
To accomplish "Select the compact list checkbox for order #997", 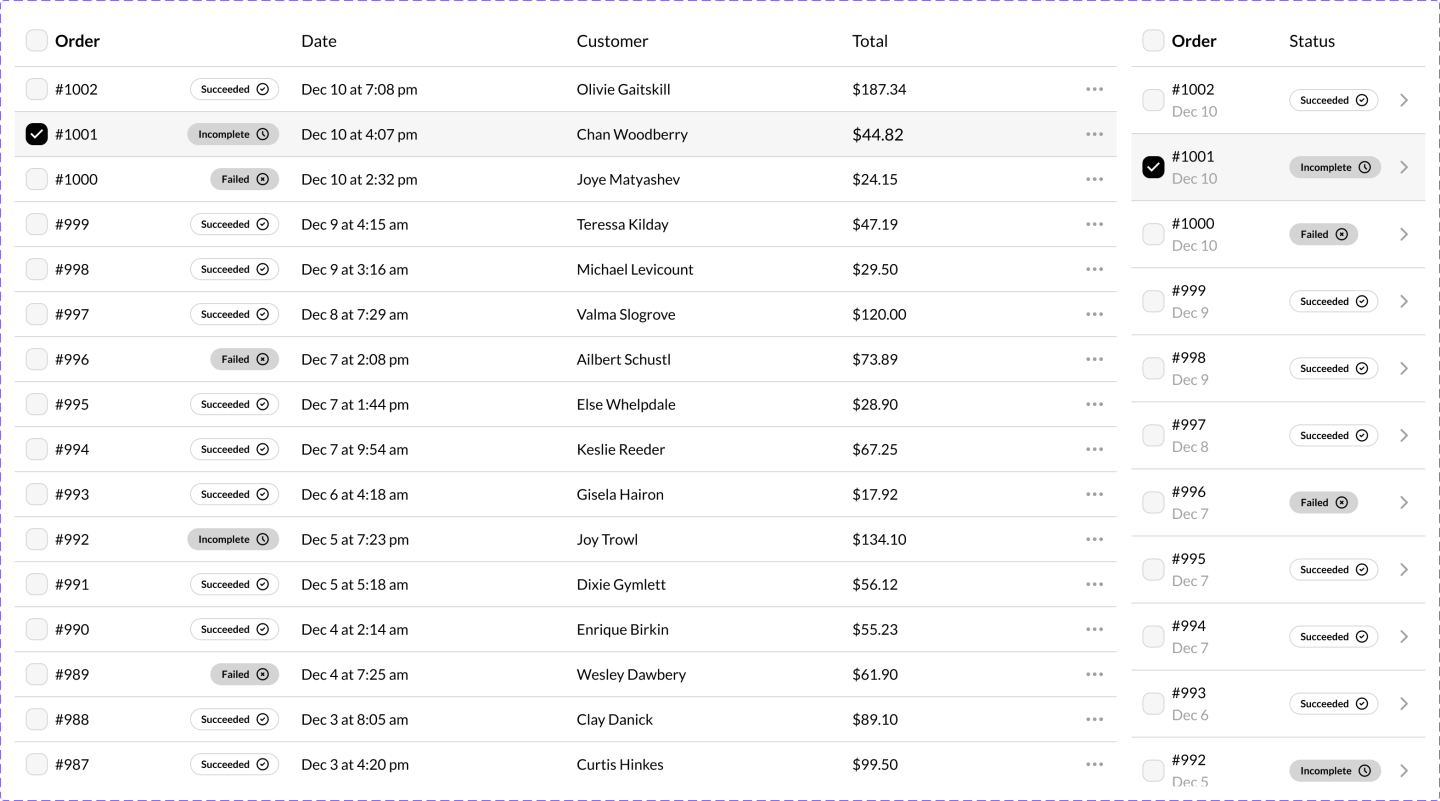I will 1153,435.
